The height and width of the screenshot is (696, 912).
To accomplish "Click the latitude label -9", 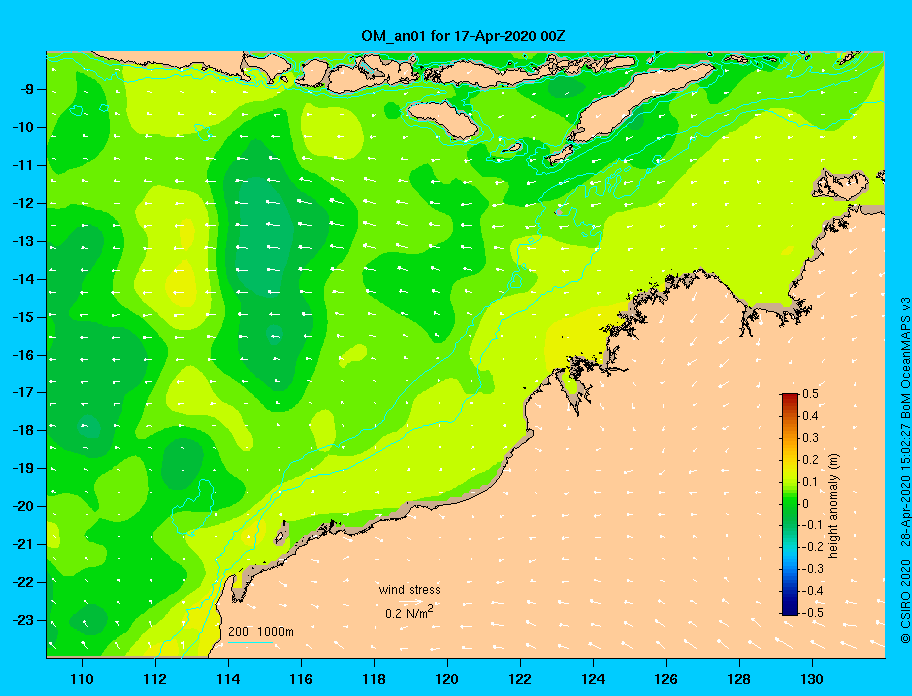I will pyautogui.click(x=27, y=90).
